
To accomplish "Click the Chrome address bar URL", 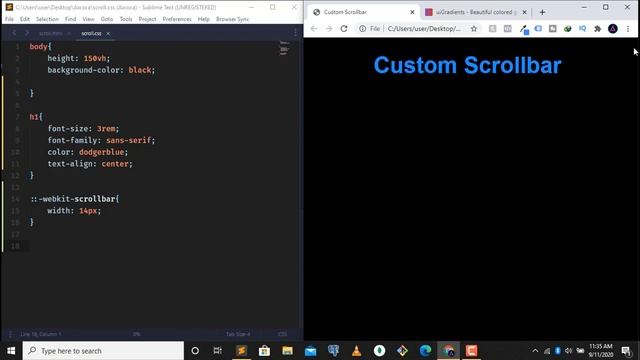I will click(x=424, y=29).
